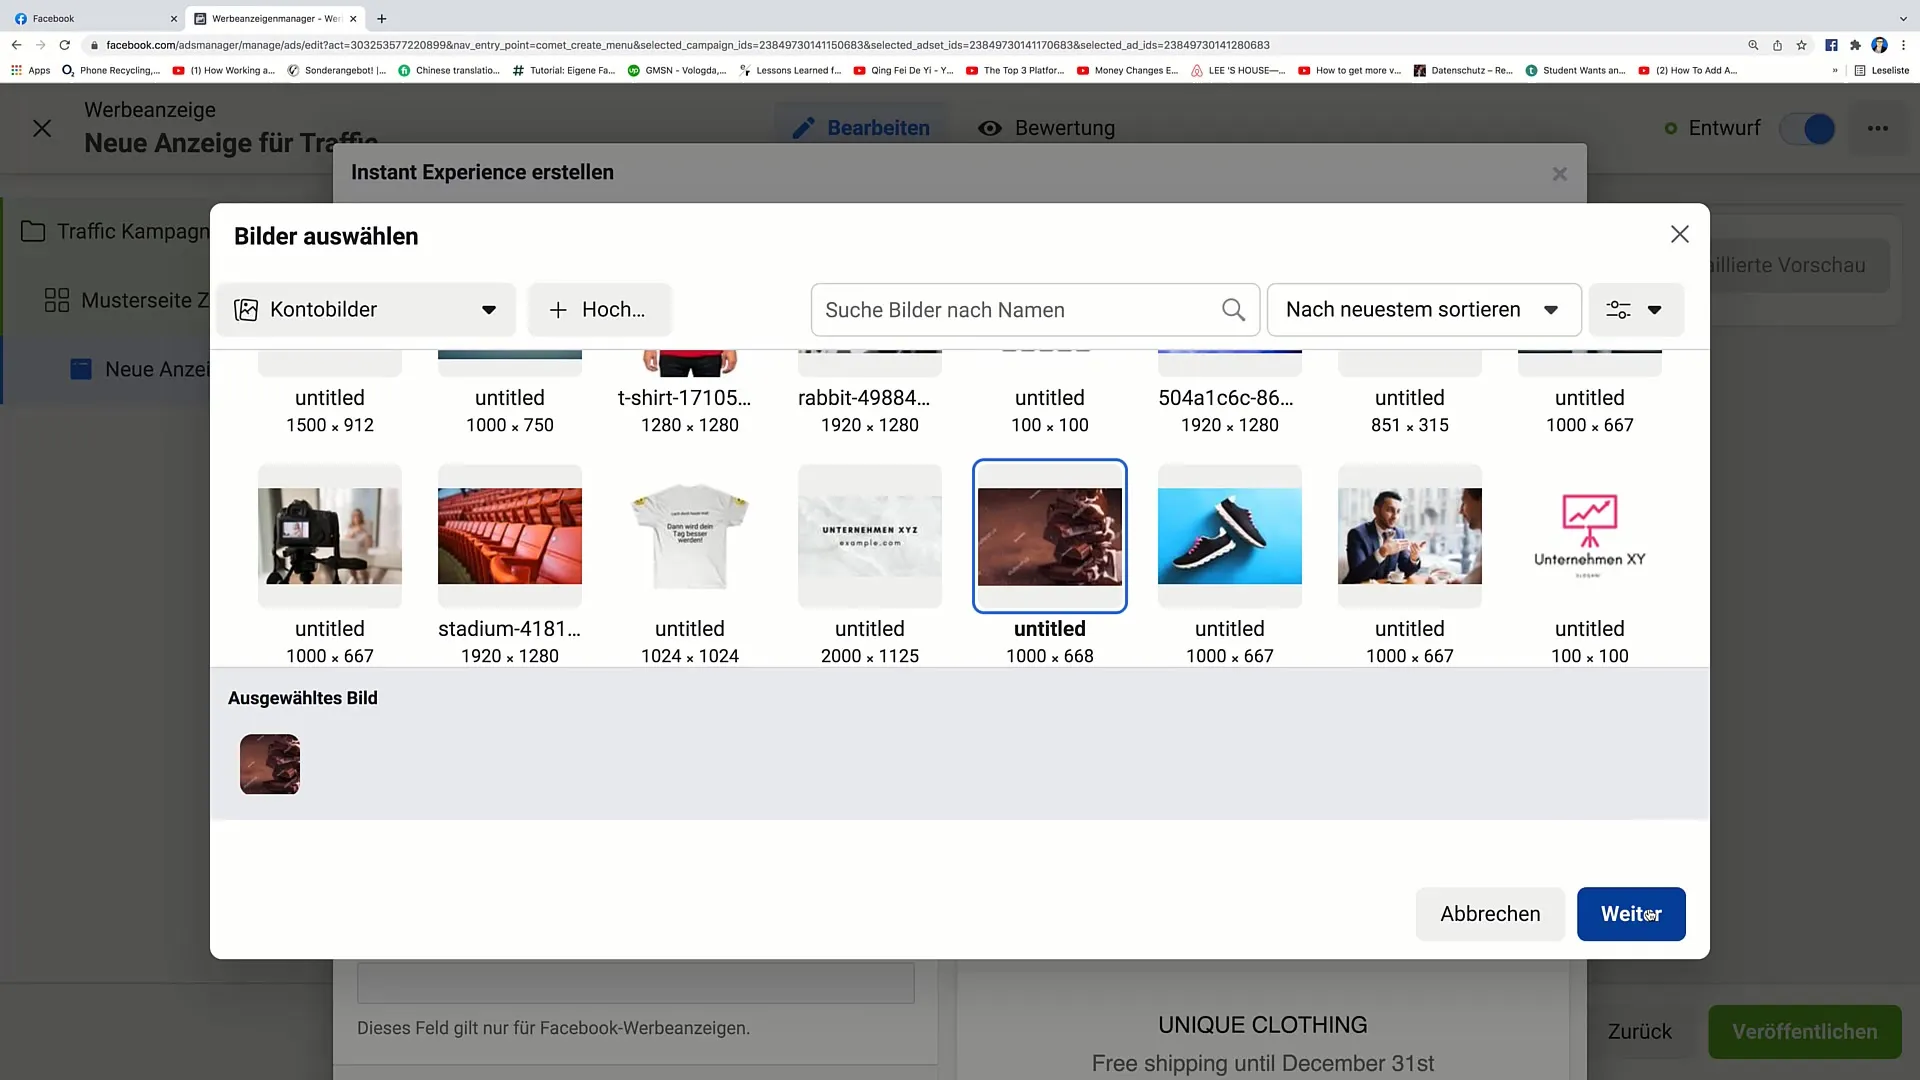Click the Veröffentlichen green button

[1805, 1031]
